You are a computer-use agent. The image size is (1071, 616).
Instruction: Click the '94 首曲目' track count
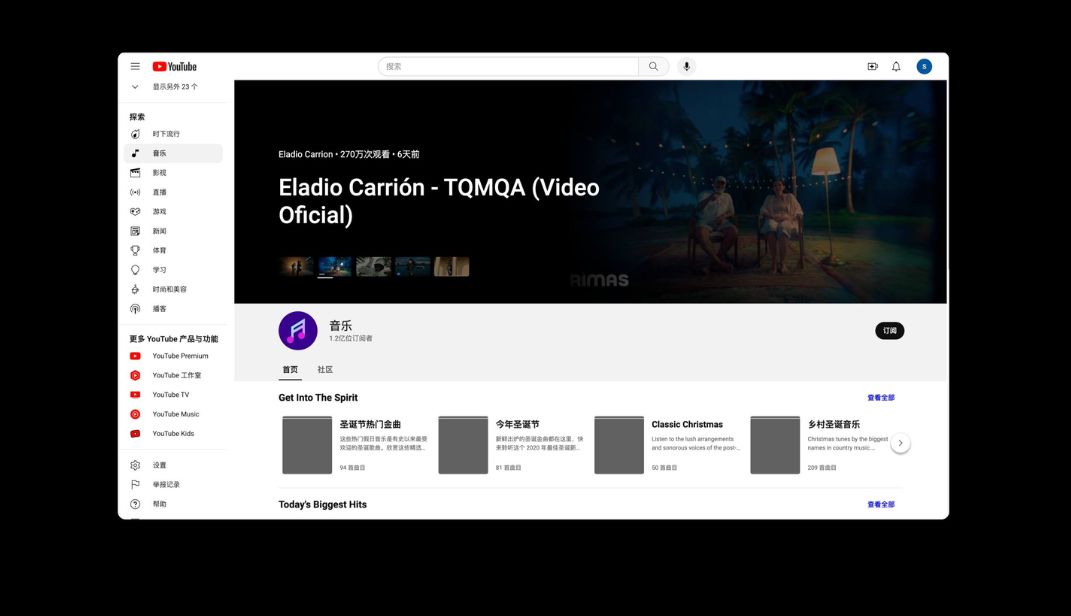(352, 468)
